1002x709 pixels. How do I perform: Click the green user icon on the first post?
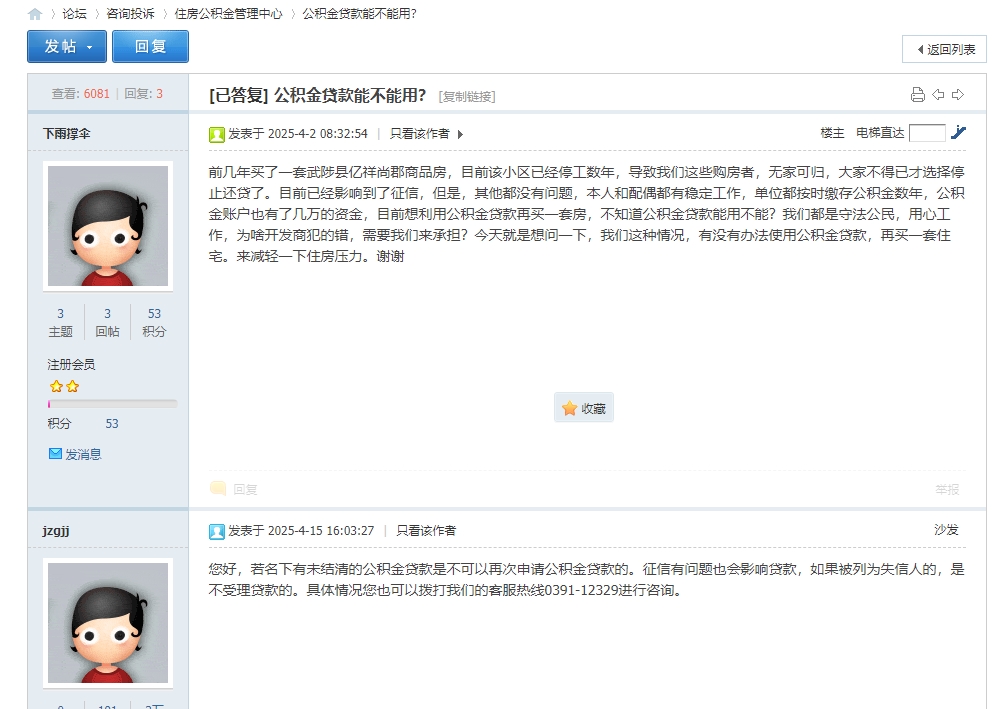(217, 134)
